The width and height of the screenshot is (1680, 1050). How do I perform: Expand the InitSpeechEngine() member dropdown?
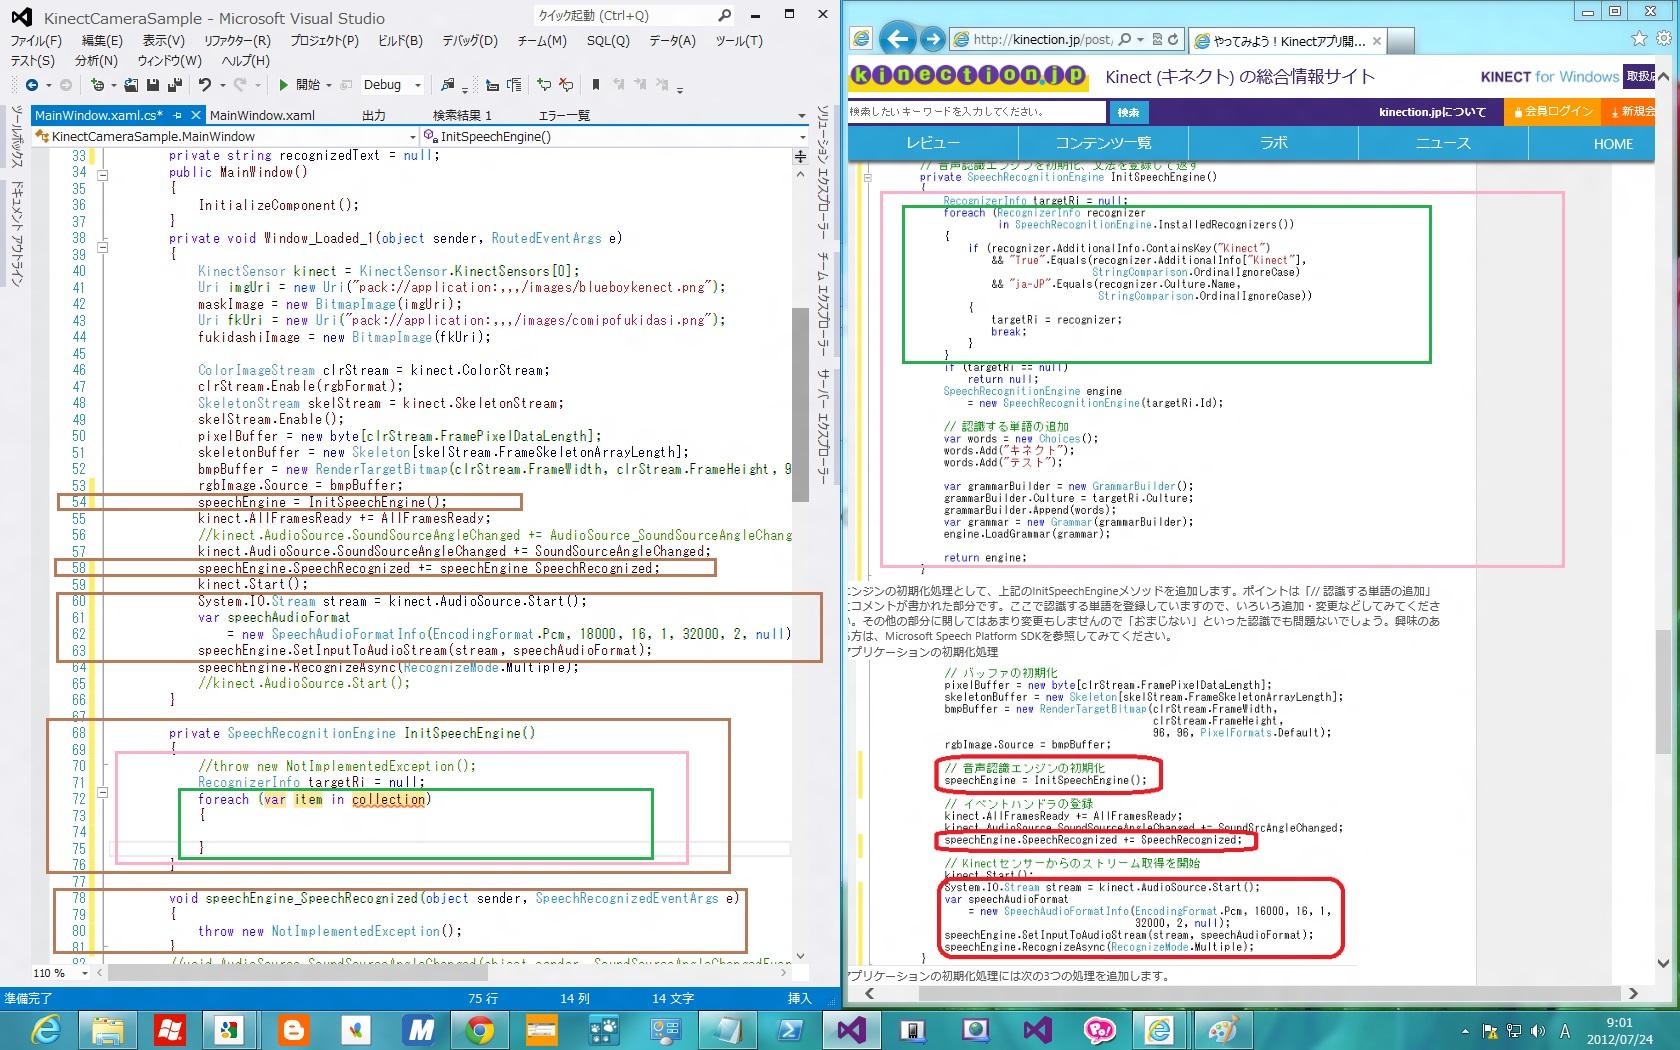pyautogui.click(x=802, y=137)
